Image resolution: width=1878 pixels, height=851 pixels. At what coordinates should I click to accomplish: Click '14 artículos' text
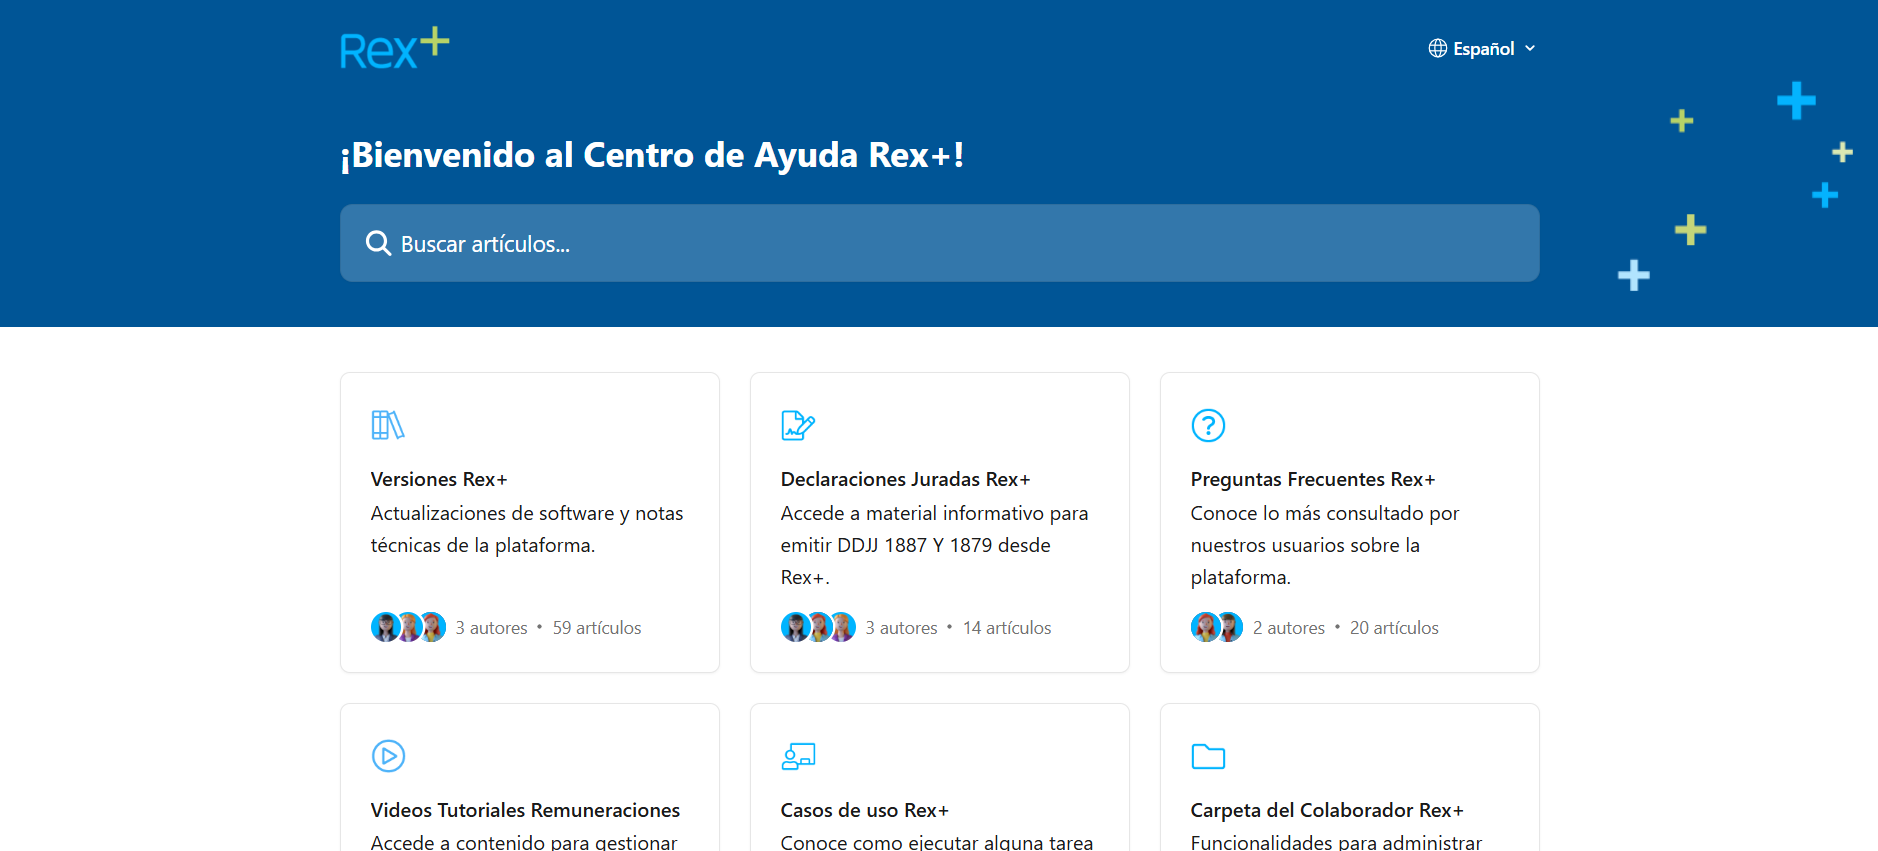[1007, 628]
